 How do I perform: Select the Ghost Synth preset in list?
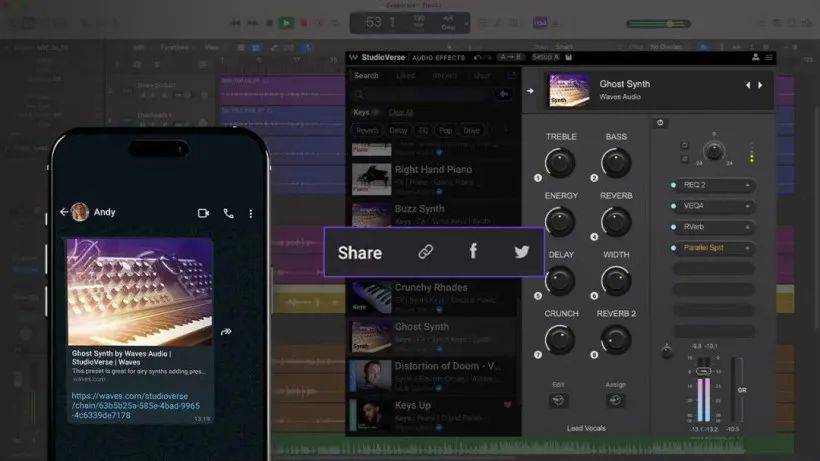pyautogui.click(x=434, y=337)
